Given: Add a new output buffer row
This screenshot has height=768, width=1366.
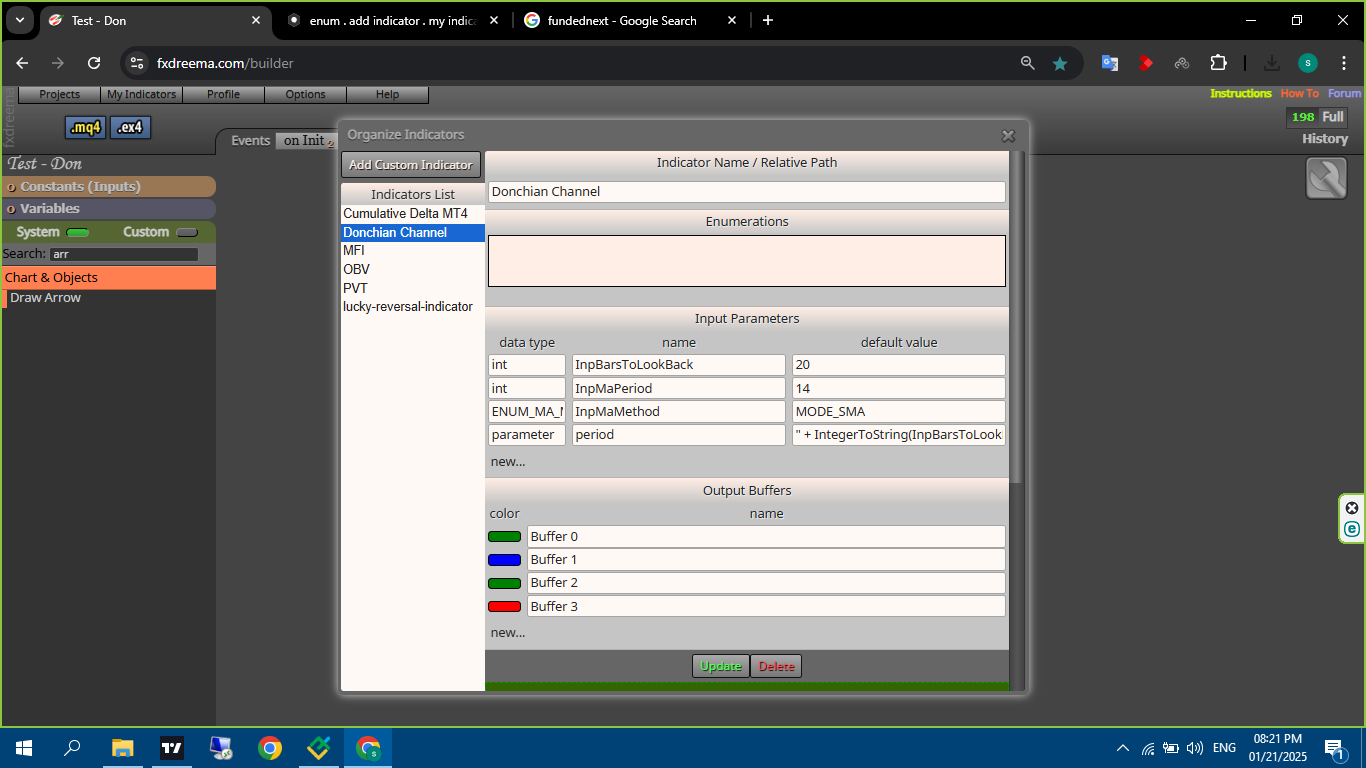Looking at the screenshot, I should (508, 633).
